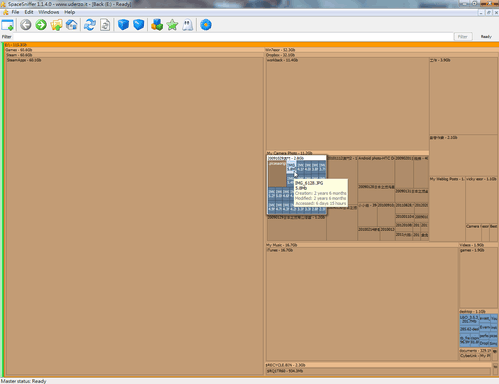
Task: Select the SteamApps folder block
Action: coord(135,216)
